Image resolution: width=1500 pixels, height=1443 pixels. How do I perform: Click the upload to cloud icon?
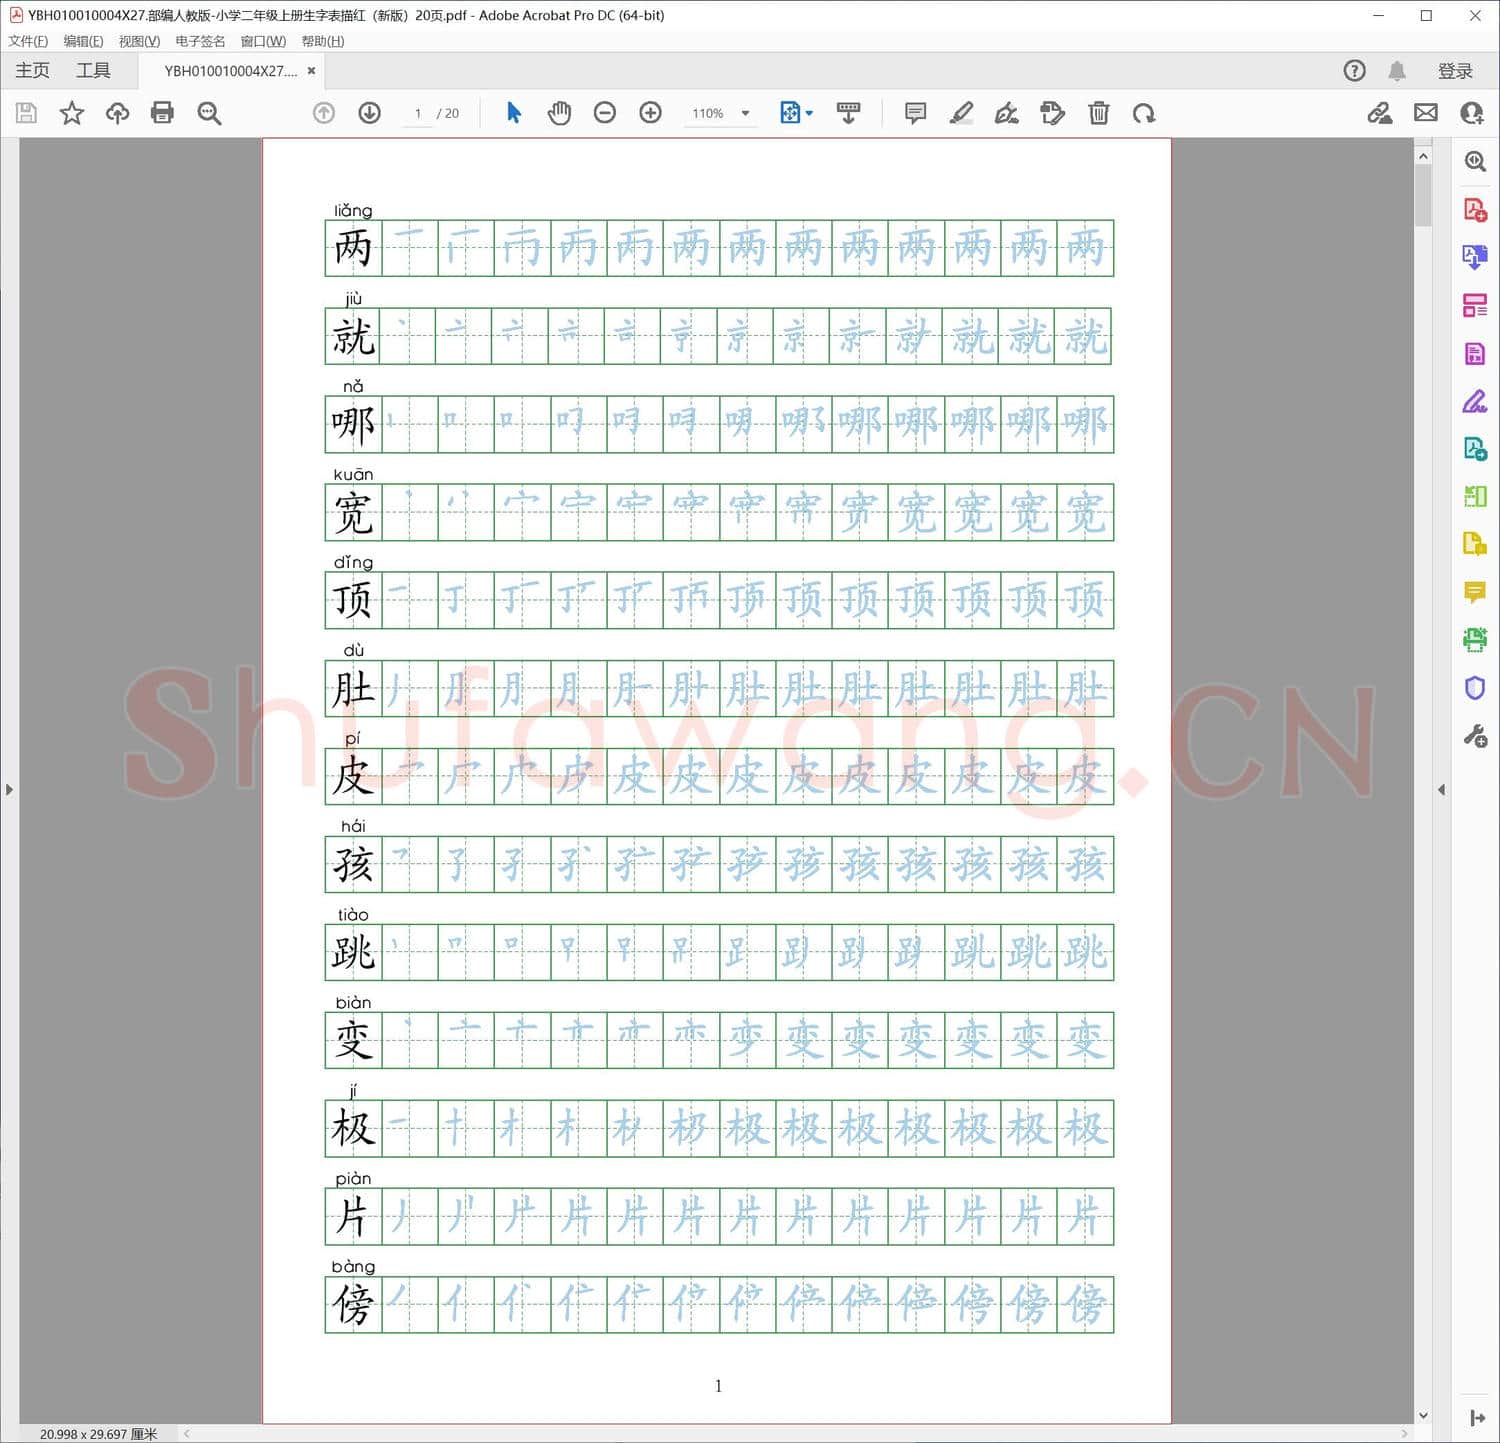pos(117,113)
